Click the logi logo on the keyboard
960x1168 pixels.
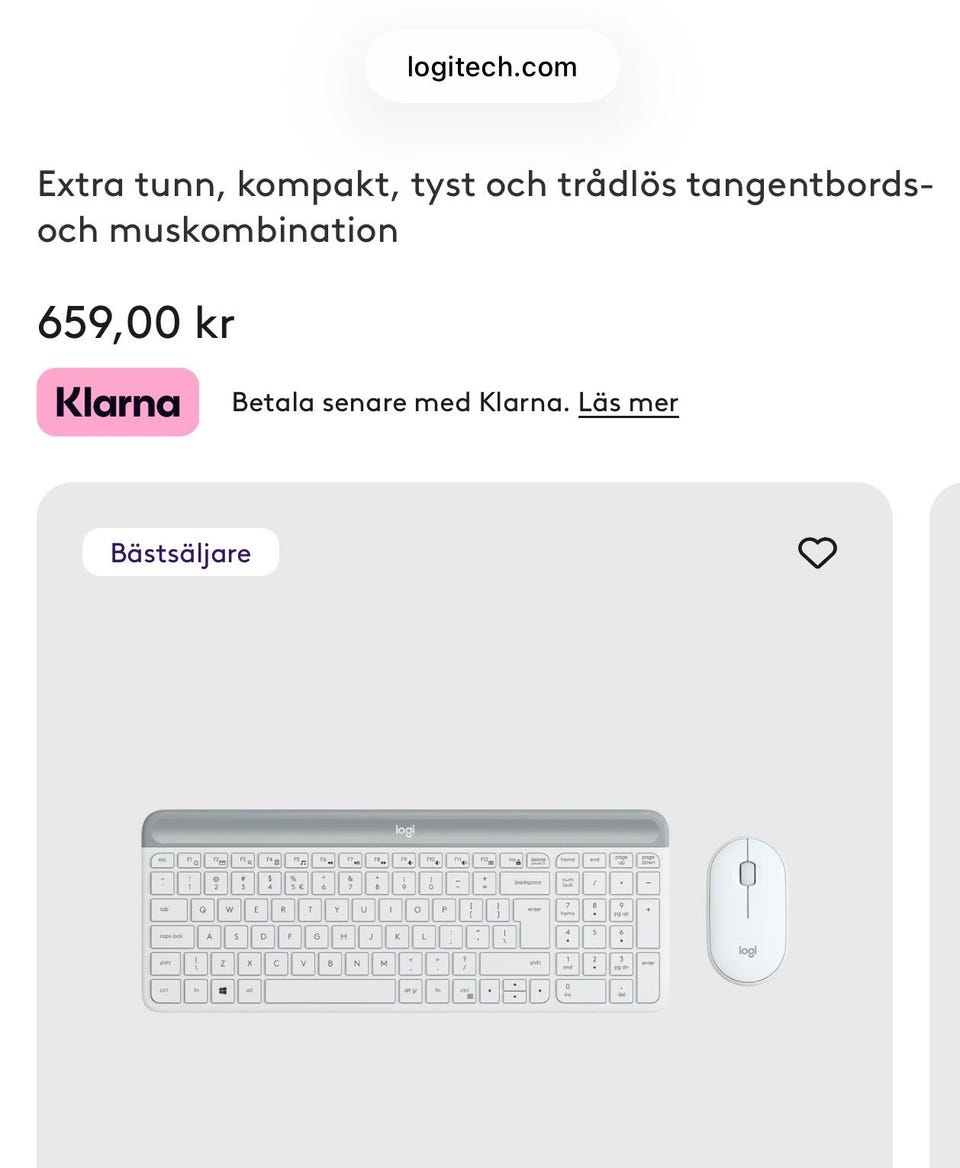coord(405,829)
